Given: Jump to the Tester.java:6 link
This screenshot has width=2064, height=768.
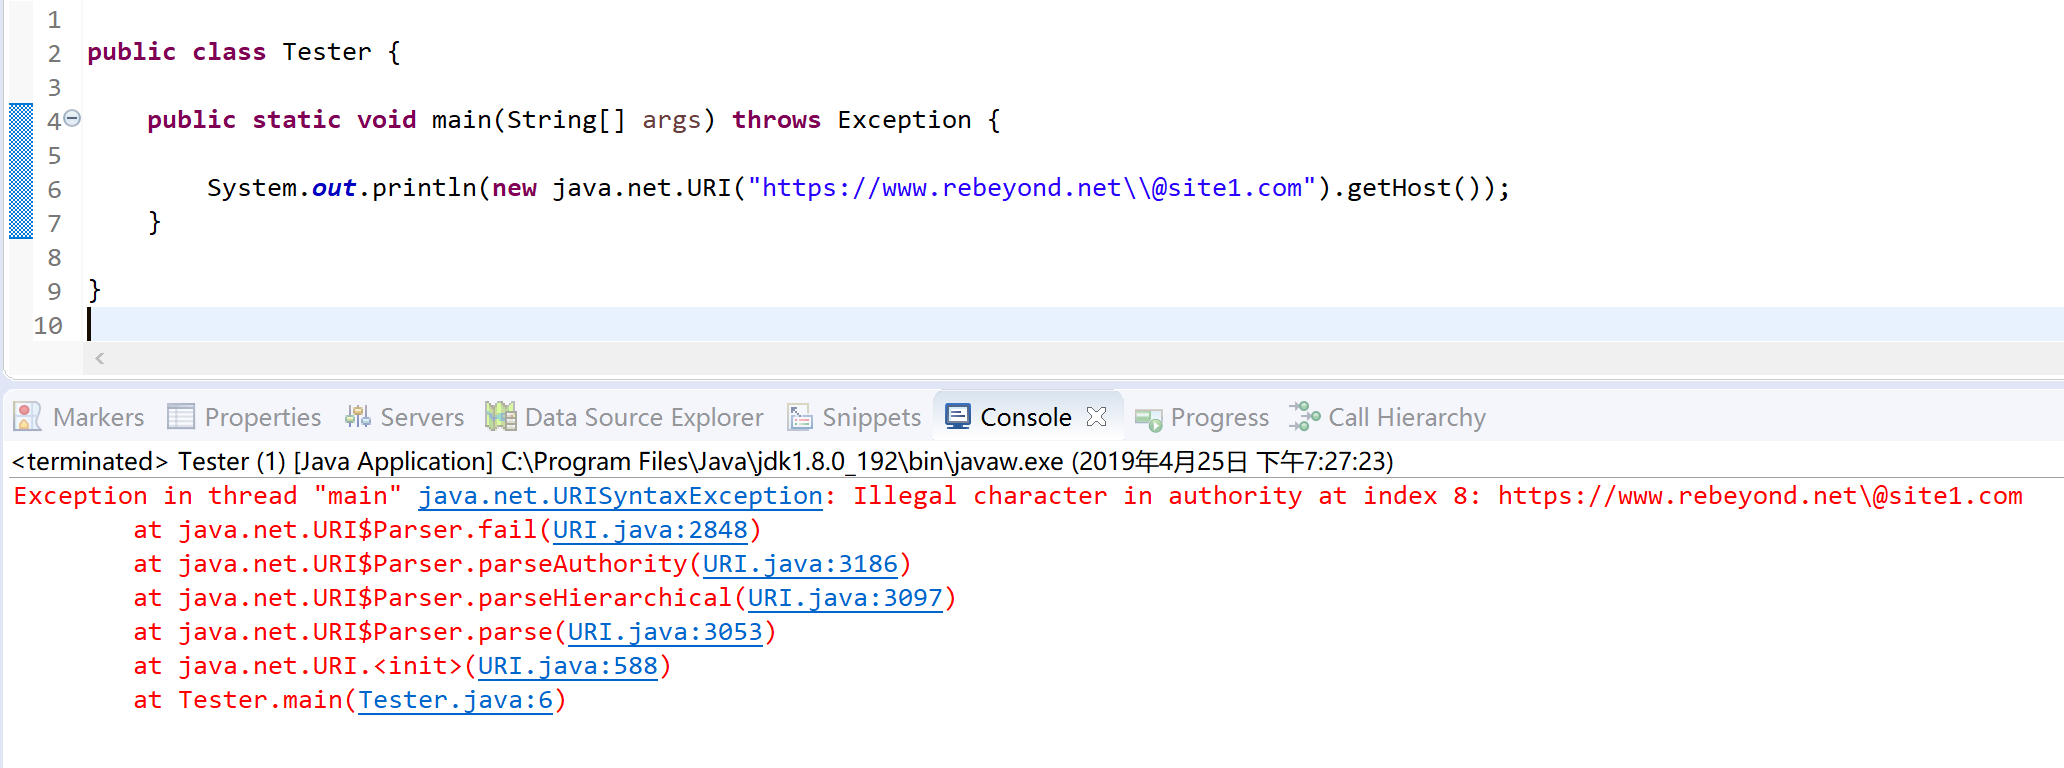Looking at the screenshot, I should [456, 700].
